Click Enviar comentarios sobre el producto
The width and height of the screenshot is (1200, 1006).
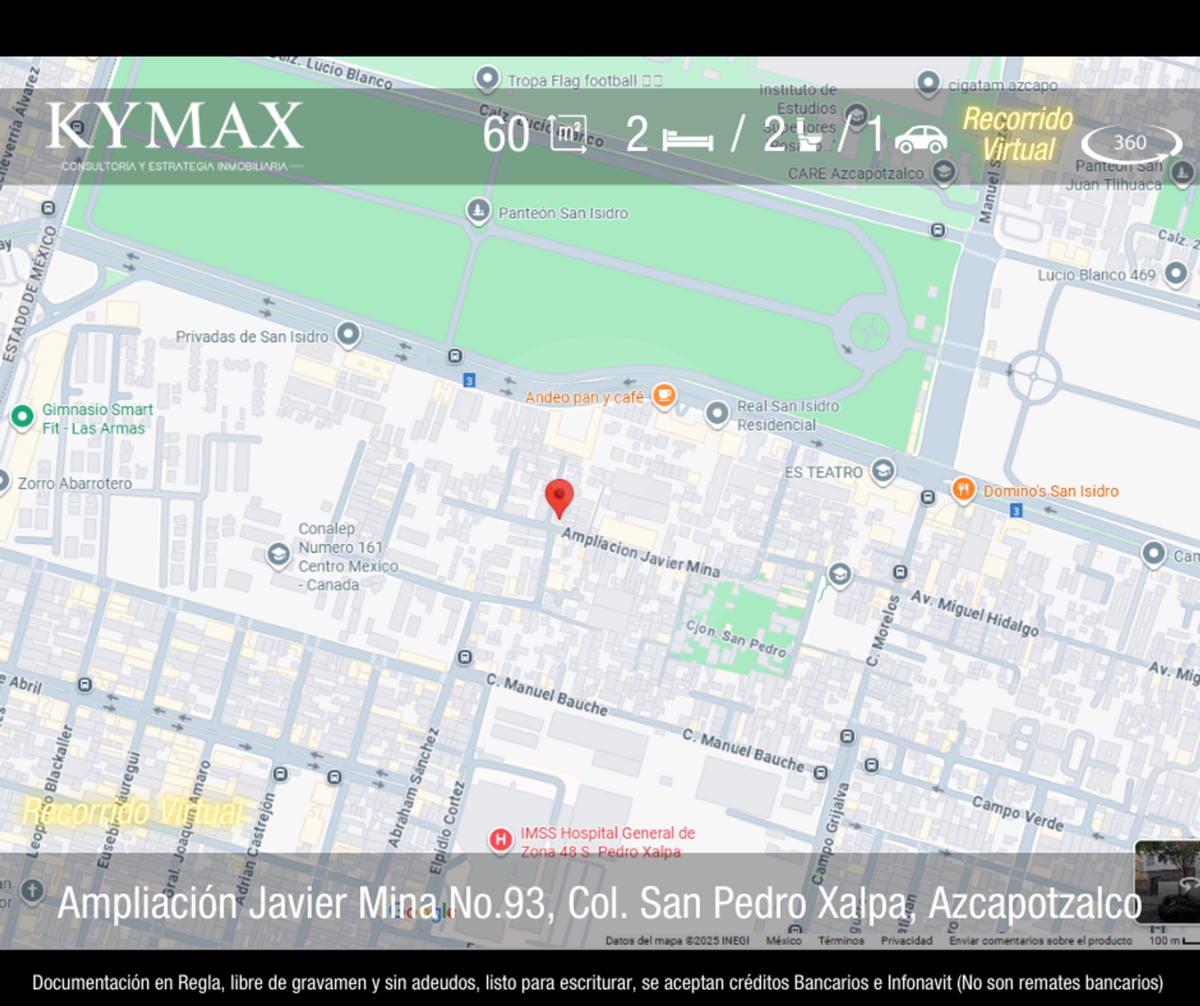(x=1041, y=941)
